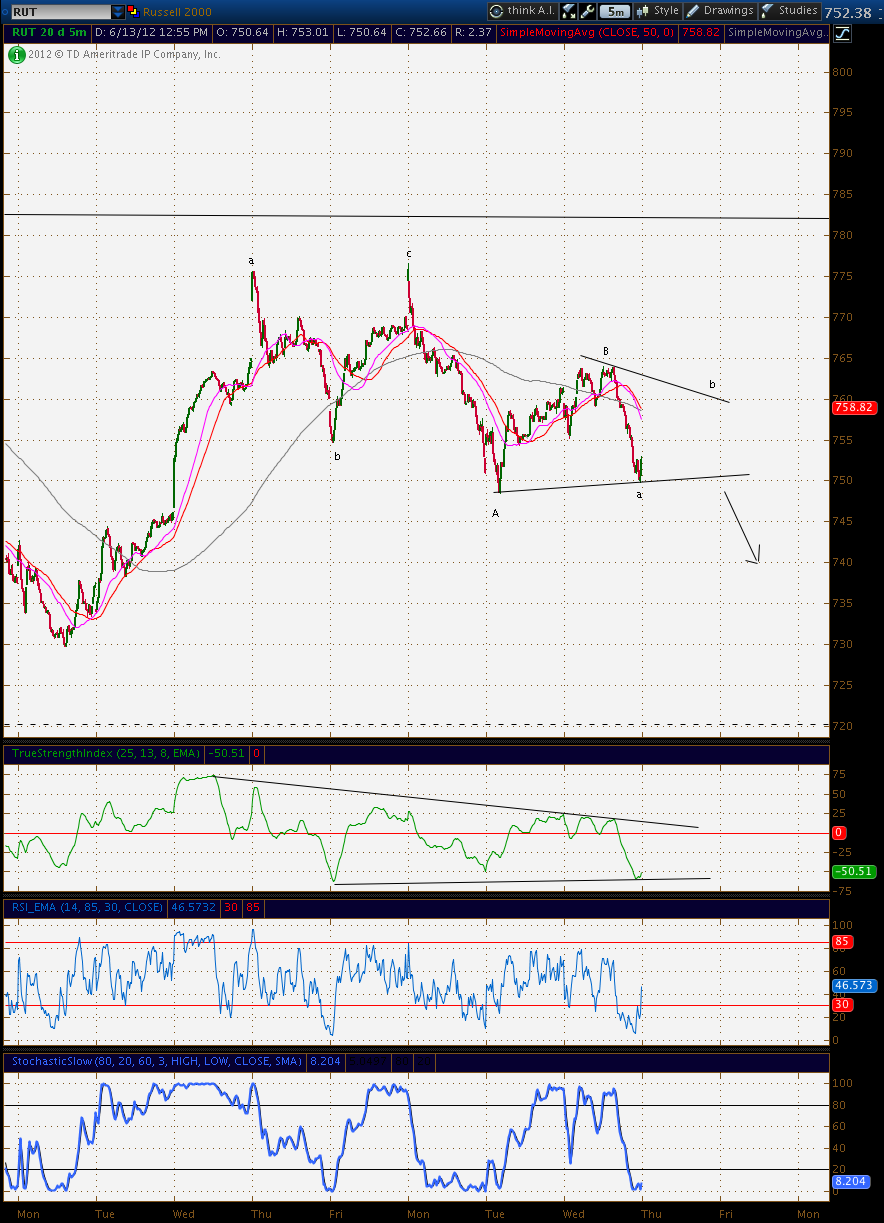This screenshot has height=1223, width=884.
Task: Click the flask quick-study icon
Action: pos(569,11)
